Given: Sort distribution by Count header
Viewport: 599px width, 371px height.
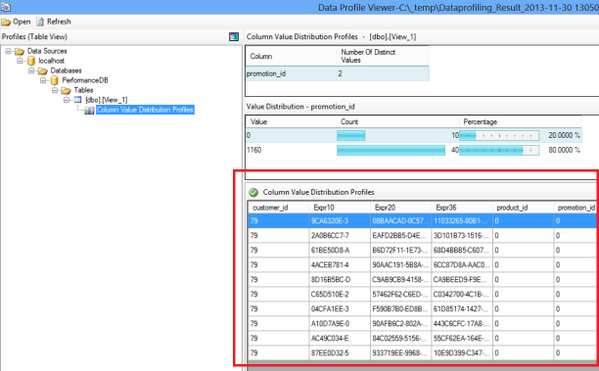Looking at the screenshot, I should click(398, 122).
